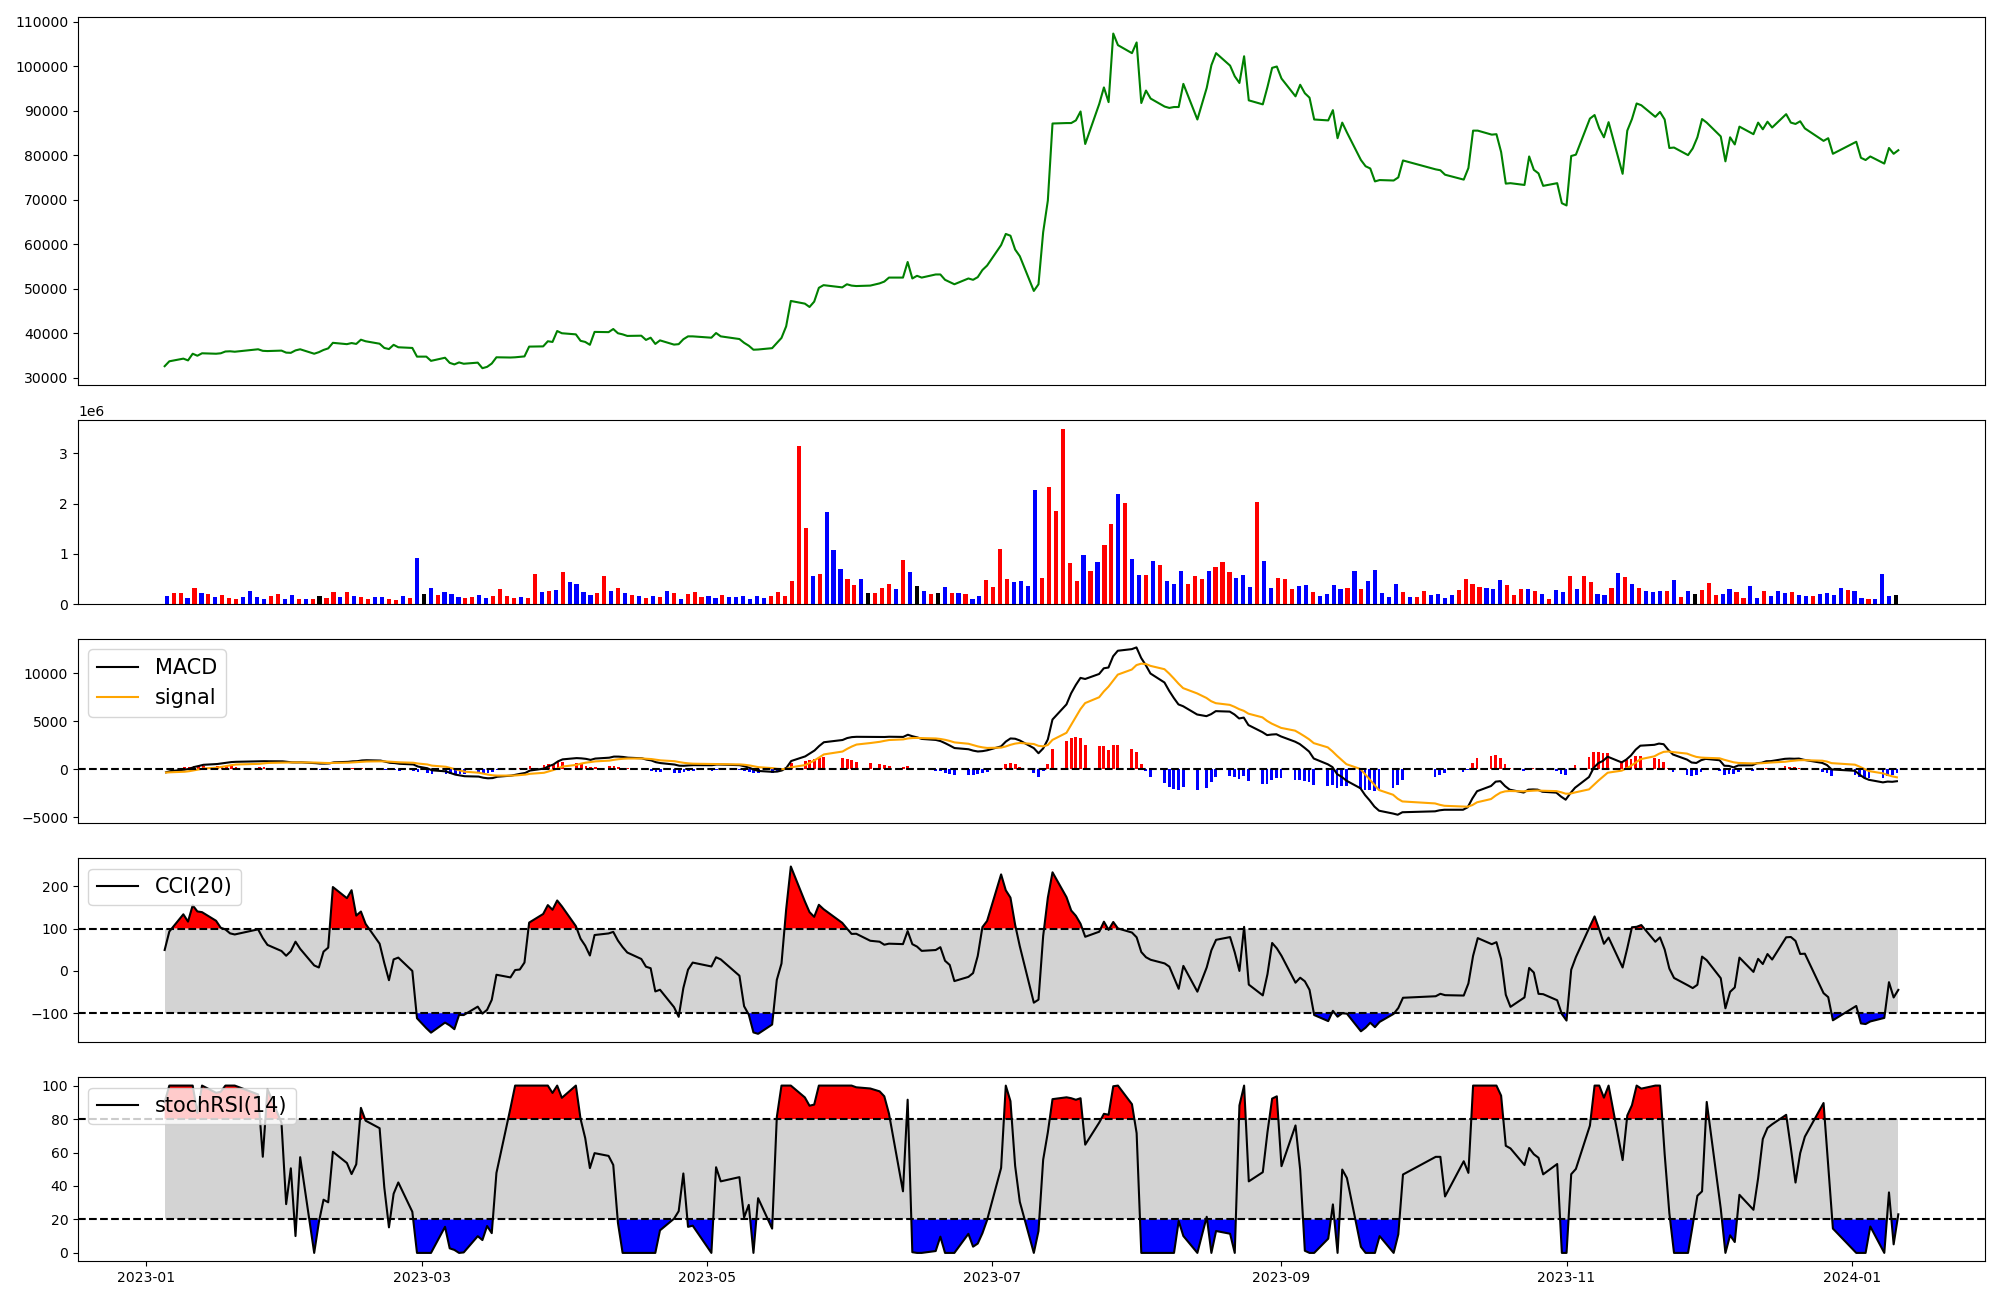Click the 1e6 volume scale label
Image resolution: width=2000 pixels, height=1300 pixels.
pyautogui.click(x=91, y=412)
